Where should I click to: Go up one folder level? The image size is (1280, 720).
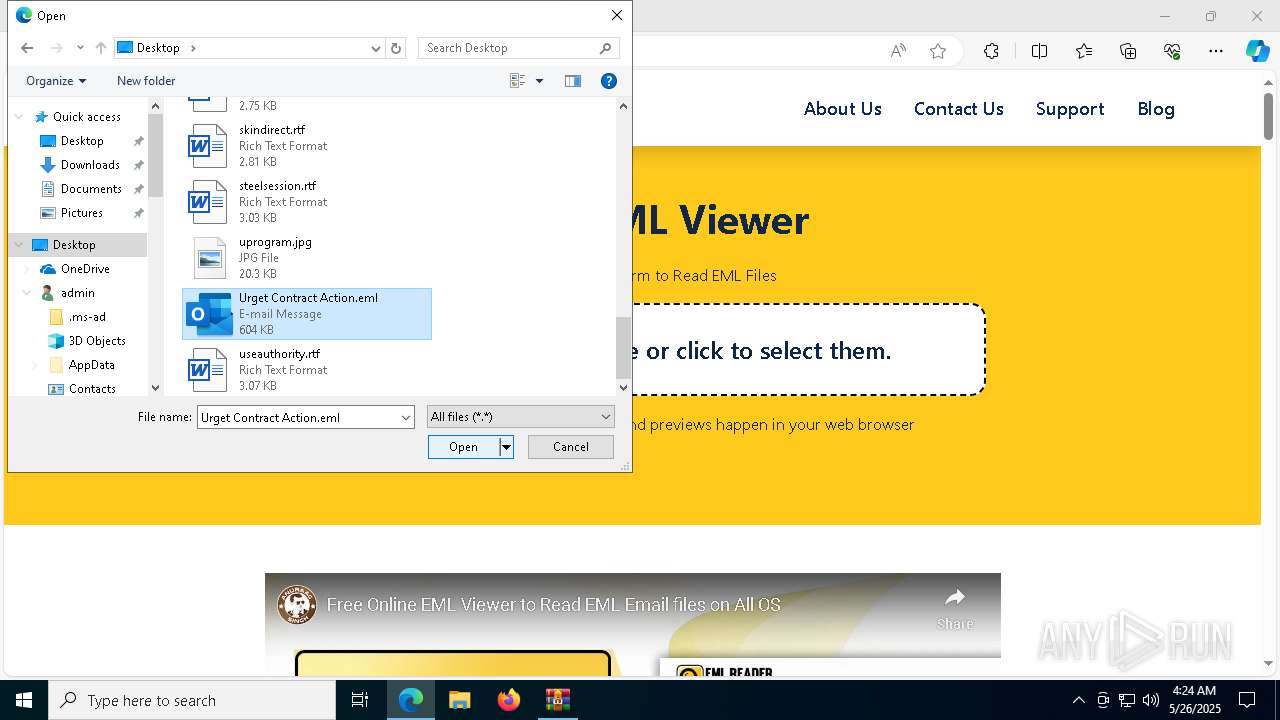101,48
